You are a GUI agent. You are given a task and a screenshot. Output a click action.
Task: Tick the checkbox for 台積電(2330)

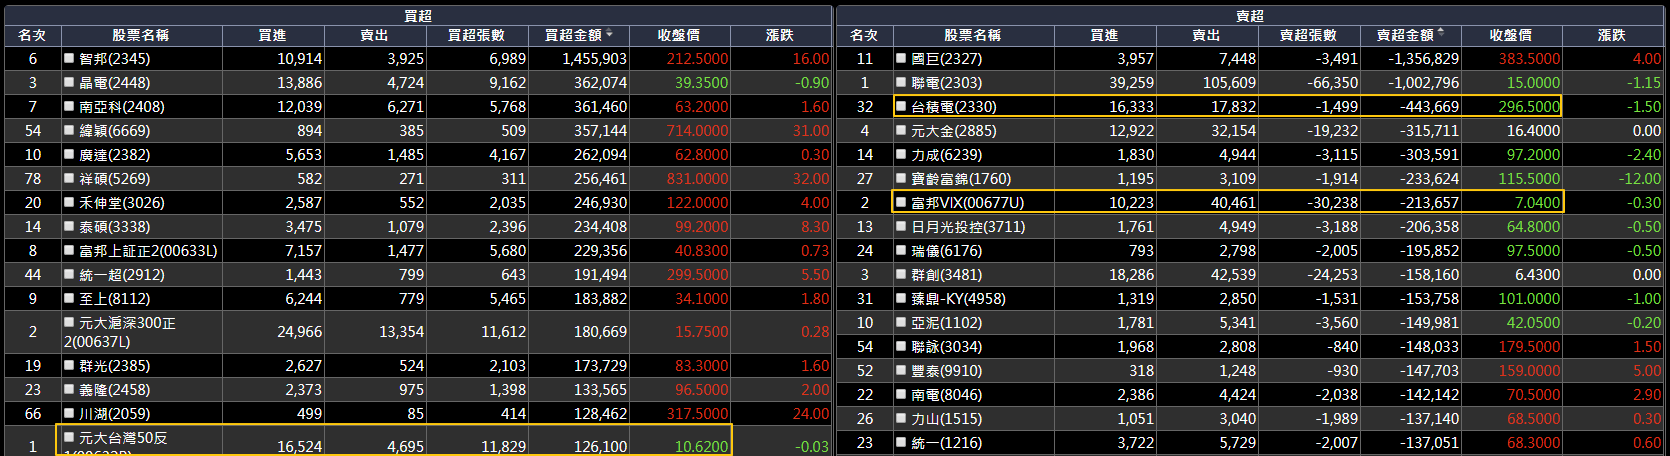[901, 107]
